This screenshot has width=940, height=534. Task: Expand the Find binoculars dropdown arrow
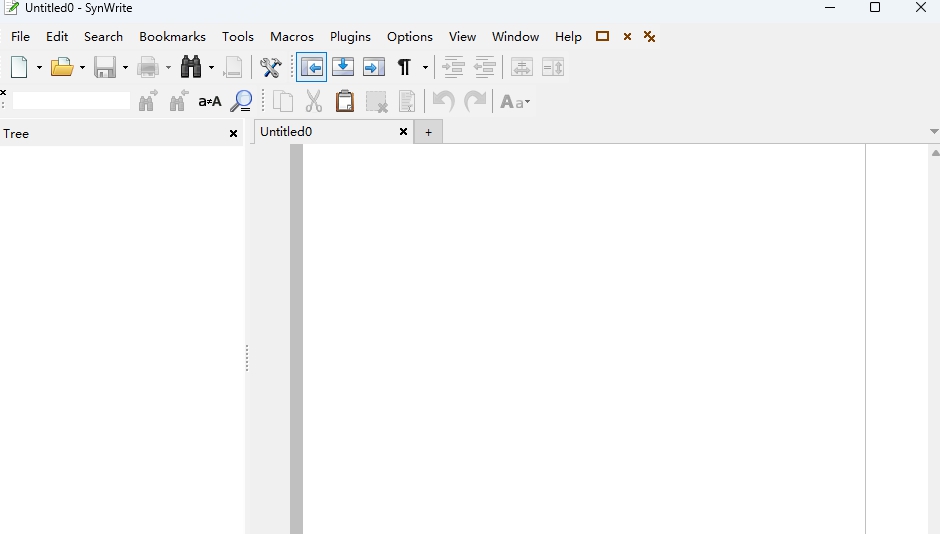tap(211, 68)
